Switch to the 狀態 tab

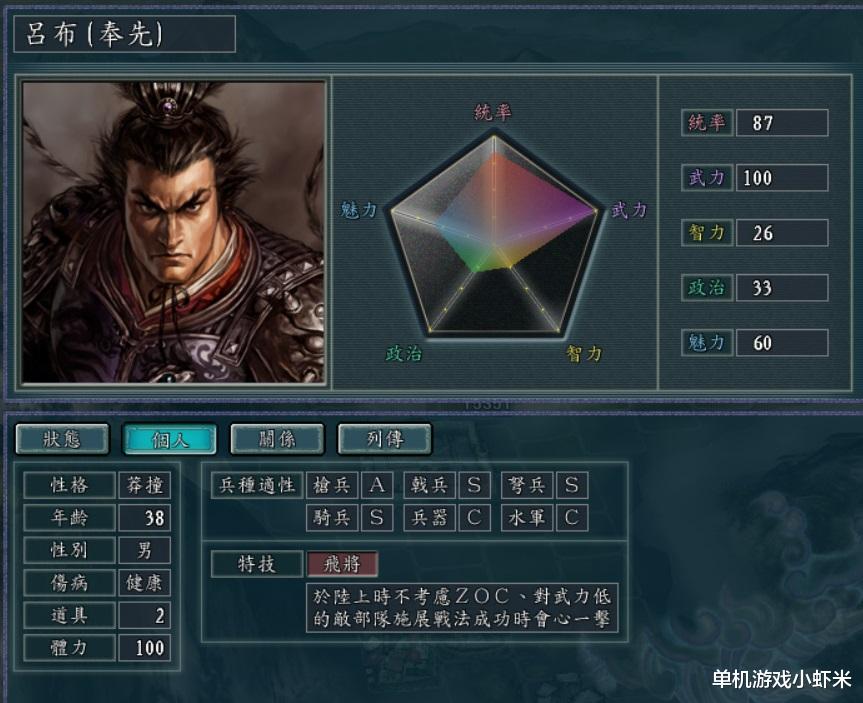(x=62, y=439)
